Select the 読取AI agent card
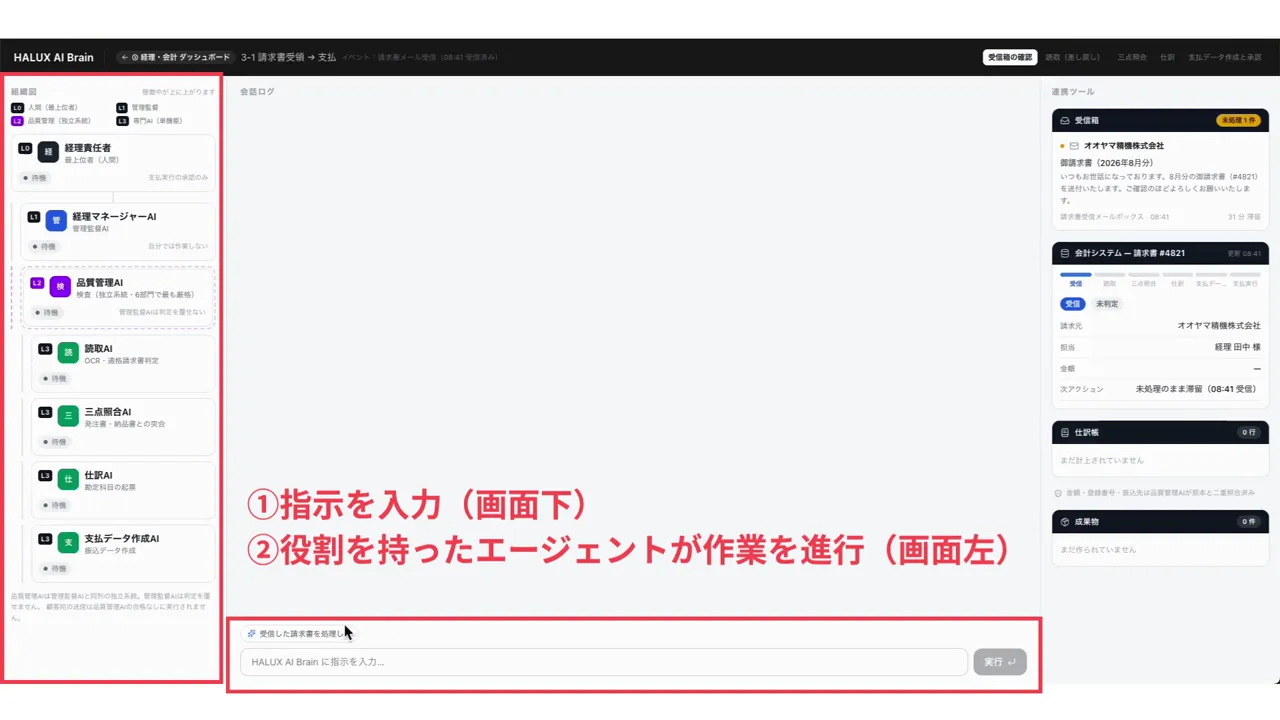1280x720 pixels. point(123,363)
